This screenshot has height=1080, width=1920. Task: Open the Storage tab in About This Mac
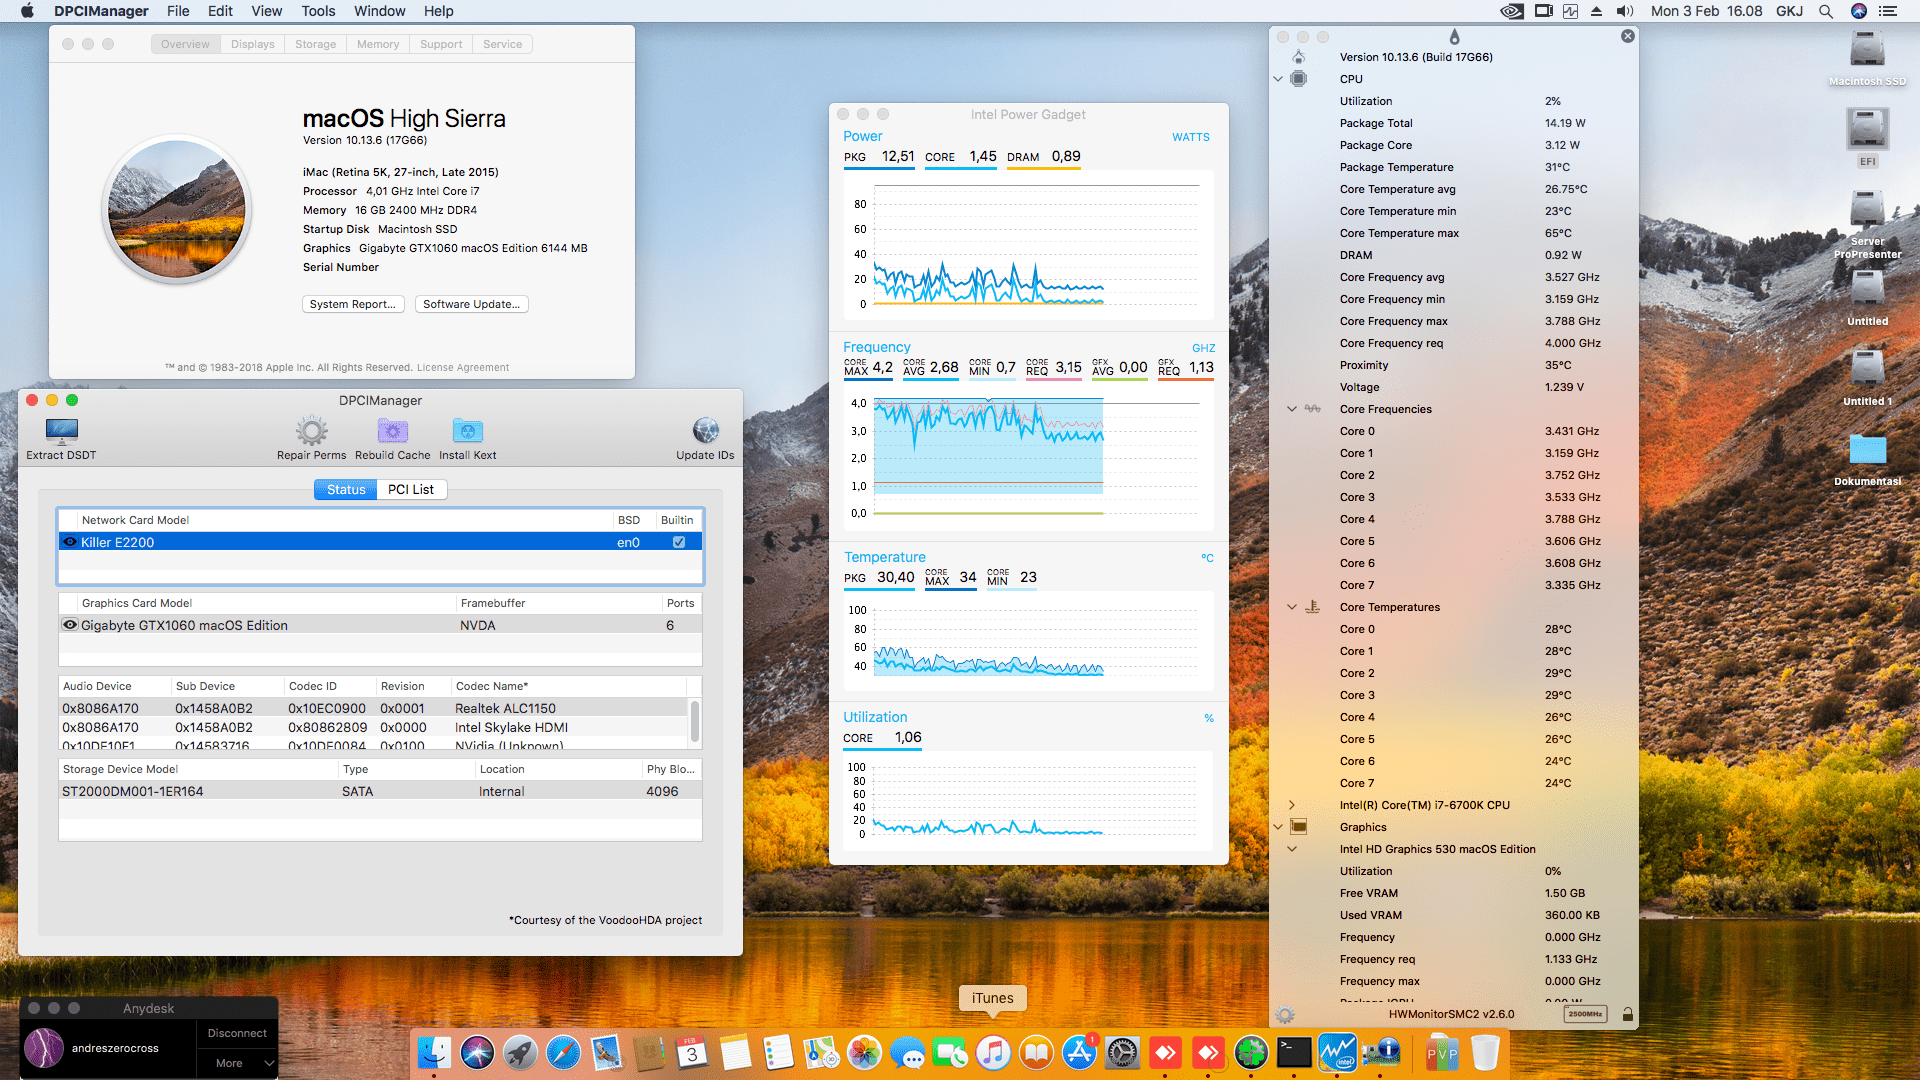(x=315, y=44)
